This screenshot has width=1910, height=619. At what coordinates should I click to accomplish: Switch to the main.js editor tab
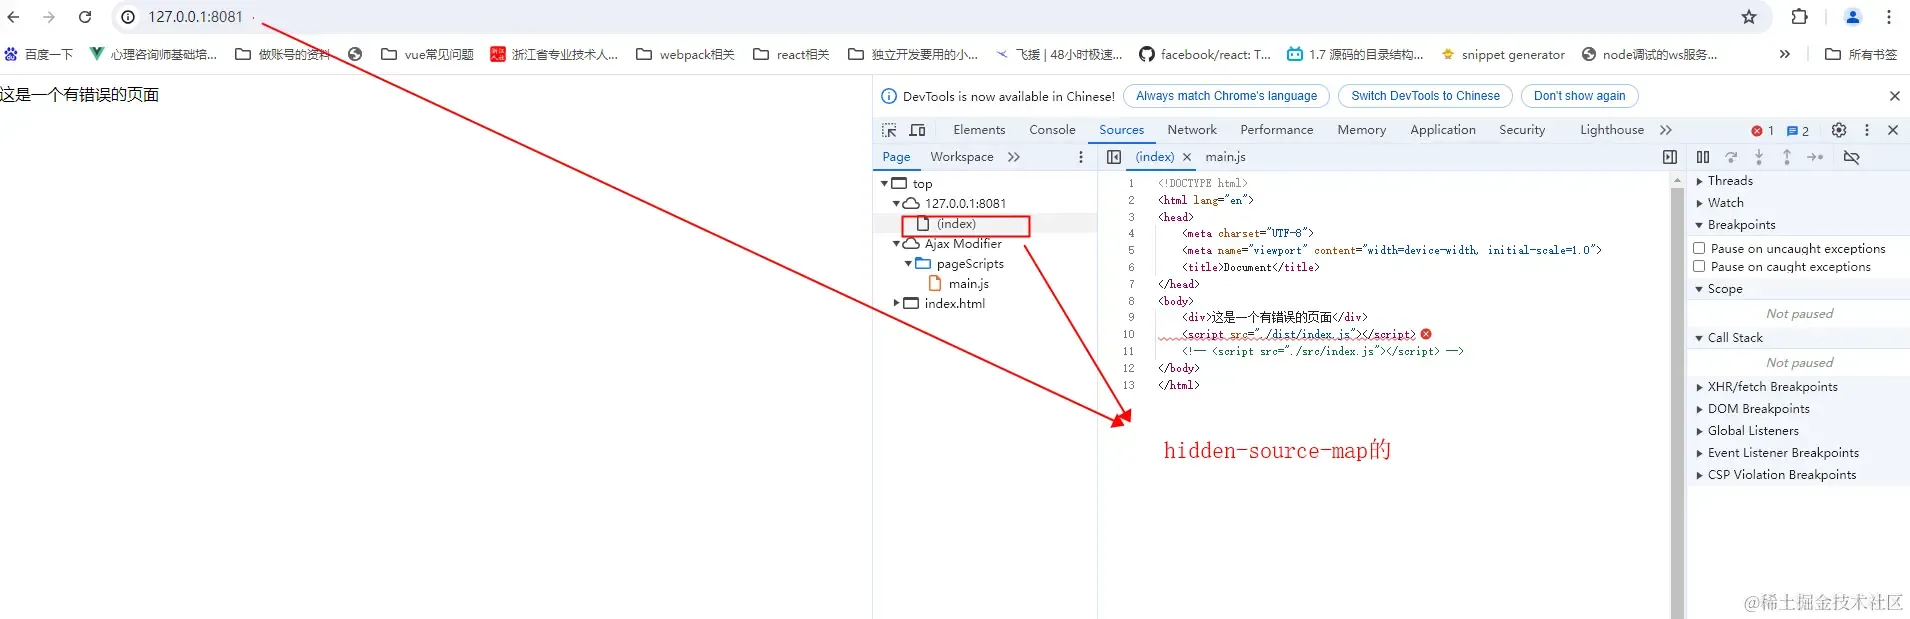click(x=1225, y=157)
